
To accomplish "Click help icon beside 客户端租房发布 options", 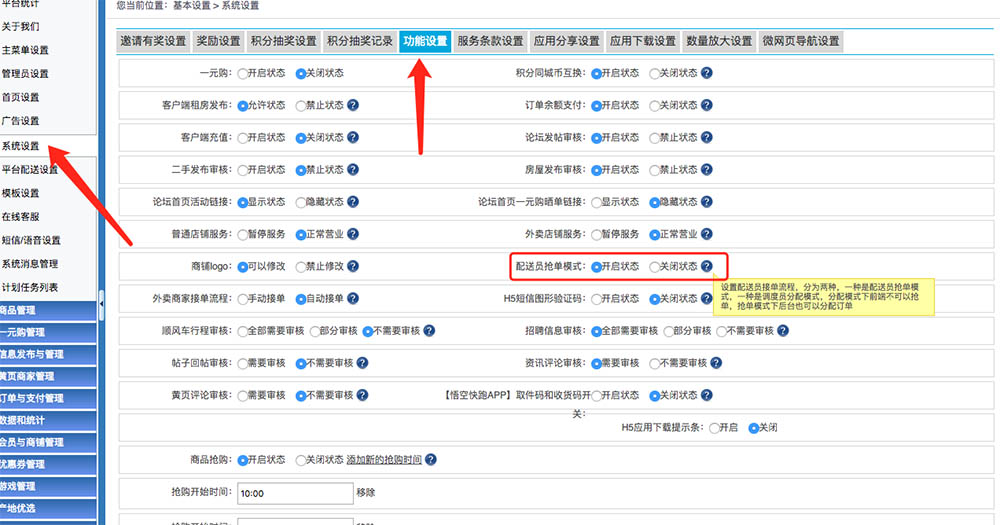I will [x=353, y=105].
